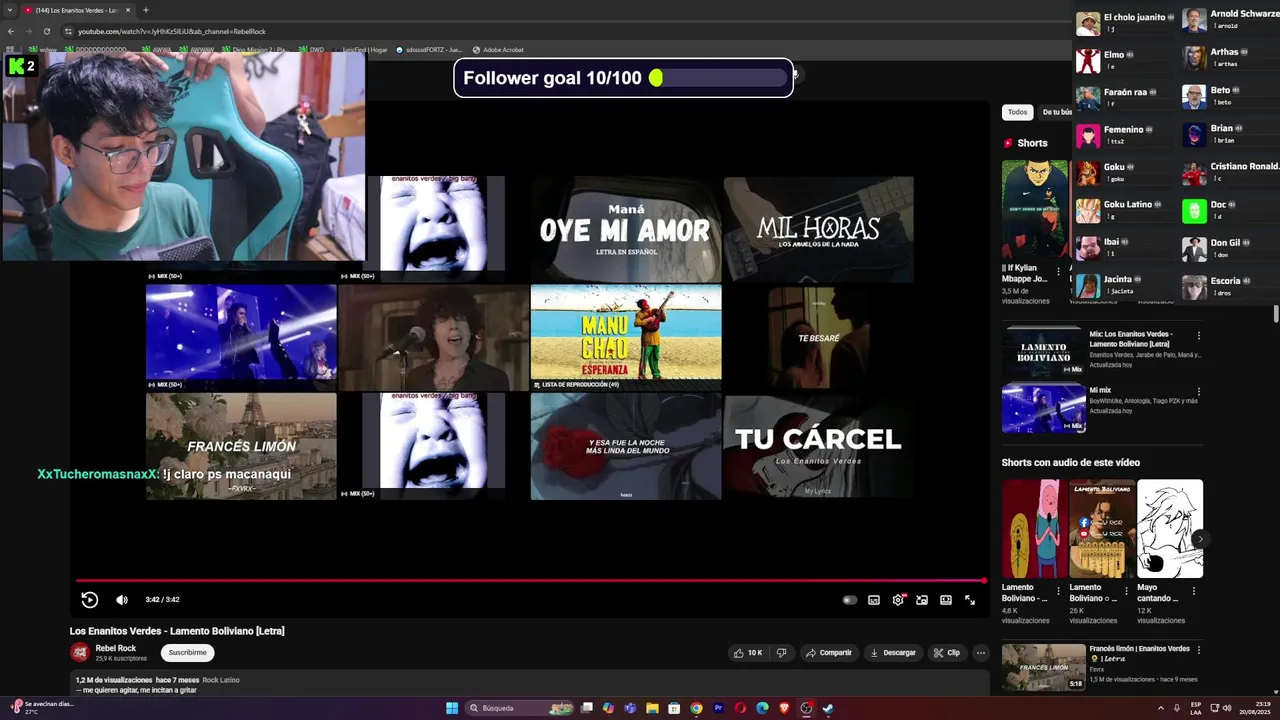
Task: Replay the finished YouTube video
Action: 89,600
